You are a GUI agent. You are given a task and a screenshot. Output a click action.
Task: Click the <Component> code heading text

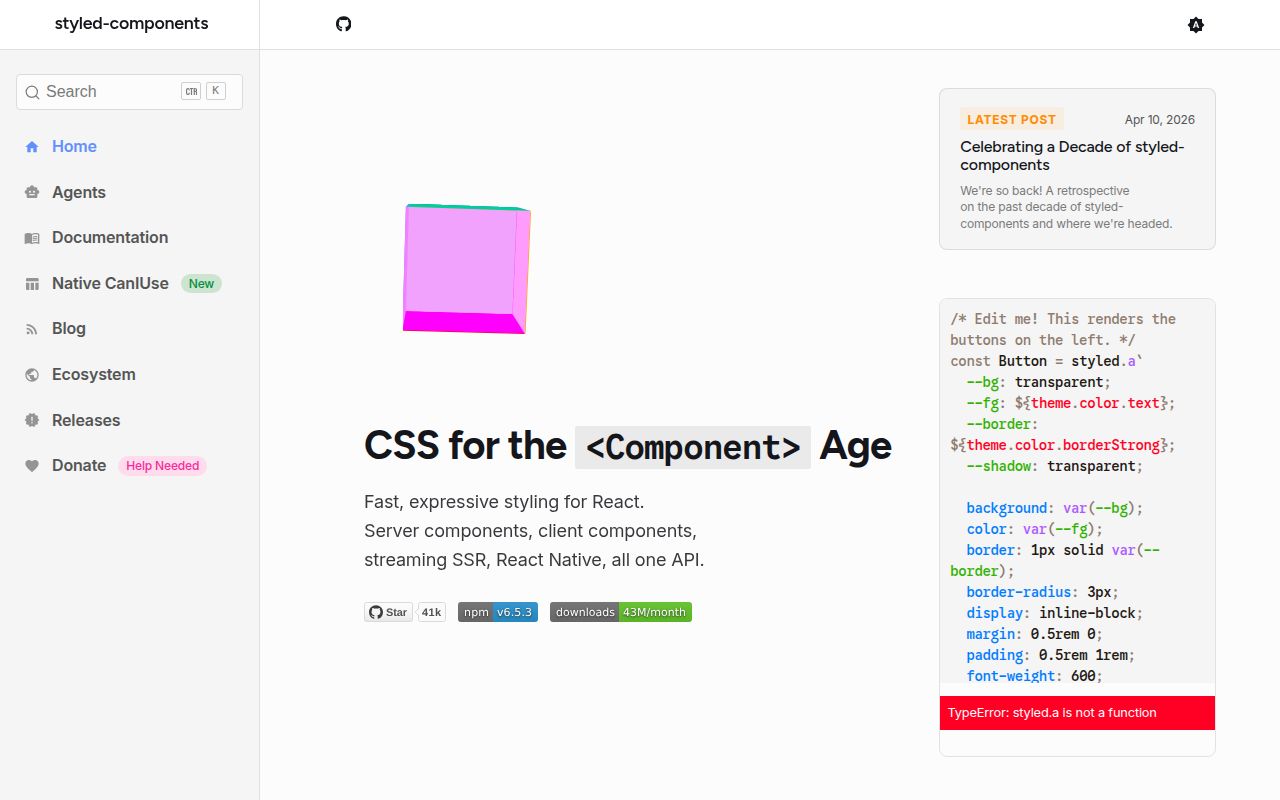click(693, 447)
